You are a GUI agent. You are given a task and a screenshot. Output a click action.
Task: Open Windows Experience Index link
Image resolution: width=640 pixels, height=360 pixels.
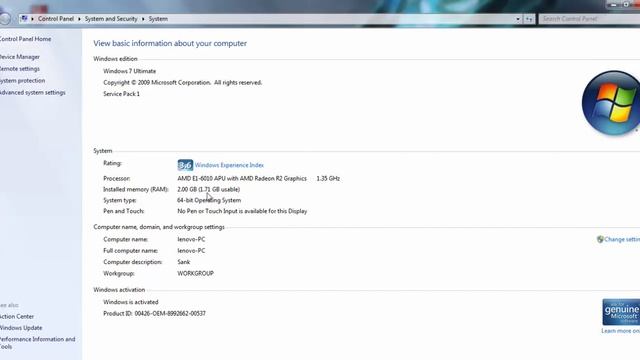point(229,165)
